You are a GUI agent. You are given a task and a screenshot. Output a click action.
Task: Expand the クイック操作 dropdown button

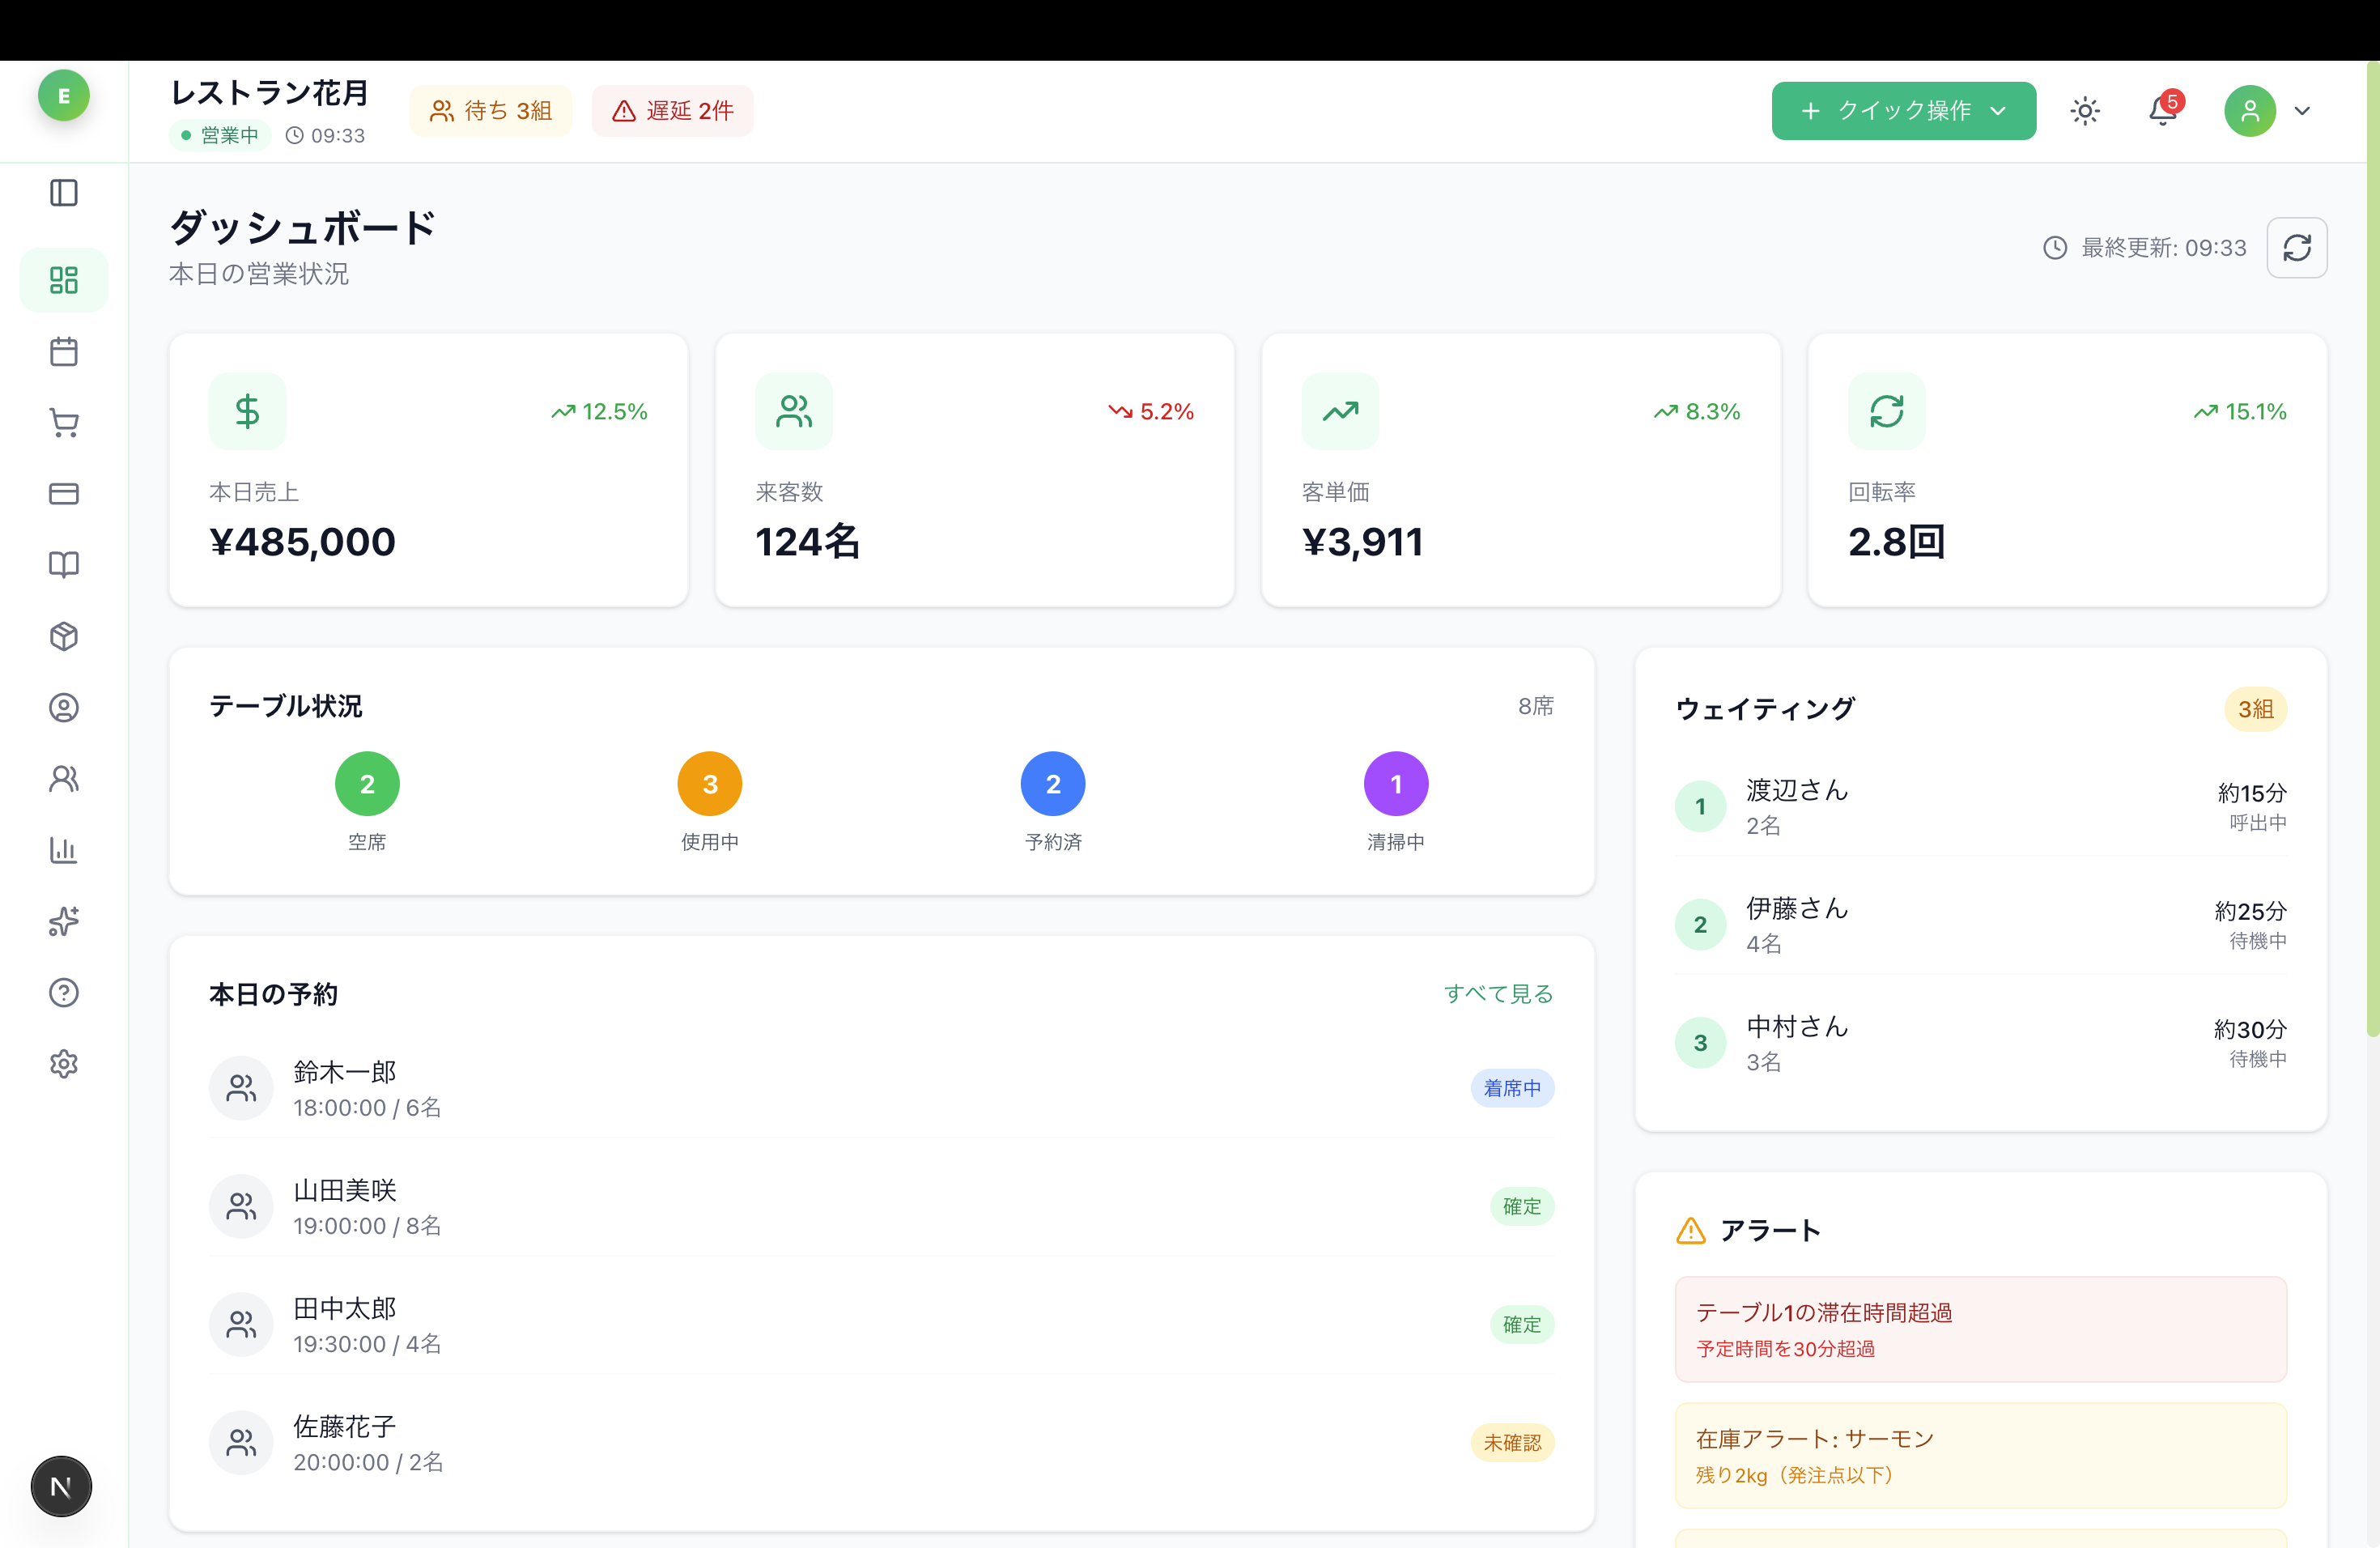point(1903,111)
